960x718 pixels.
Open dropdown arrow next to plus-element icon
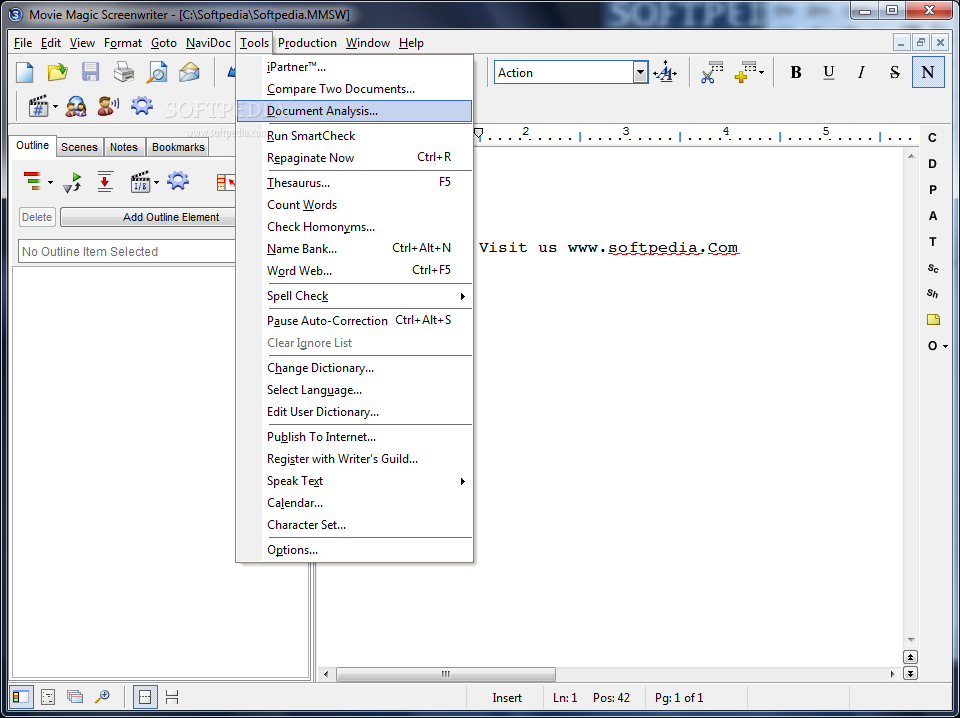pos(762,73)
